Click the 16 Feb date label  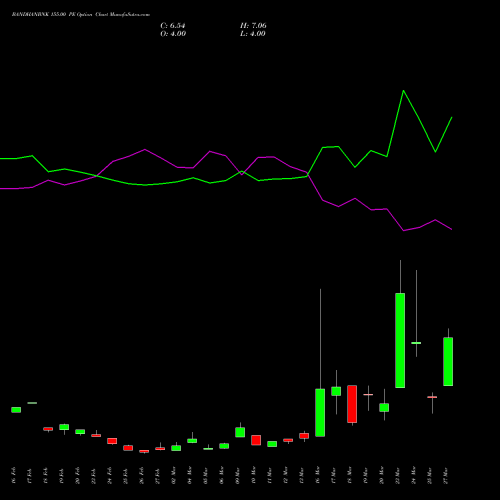click(14, 476)
